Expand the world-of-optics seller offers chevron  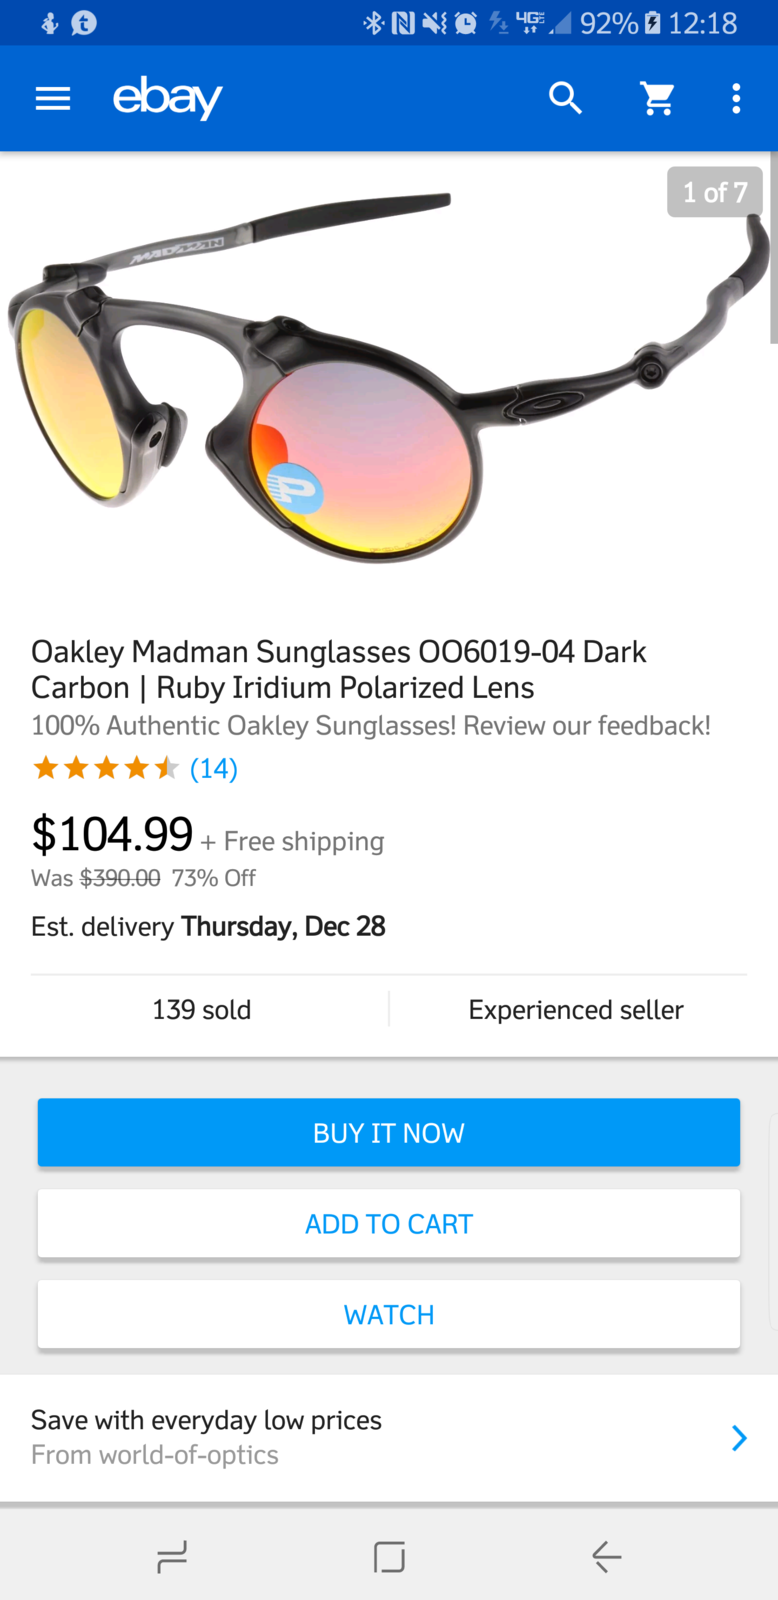click(x=739, y=1438)
